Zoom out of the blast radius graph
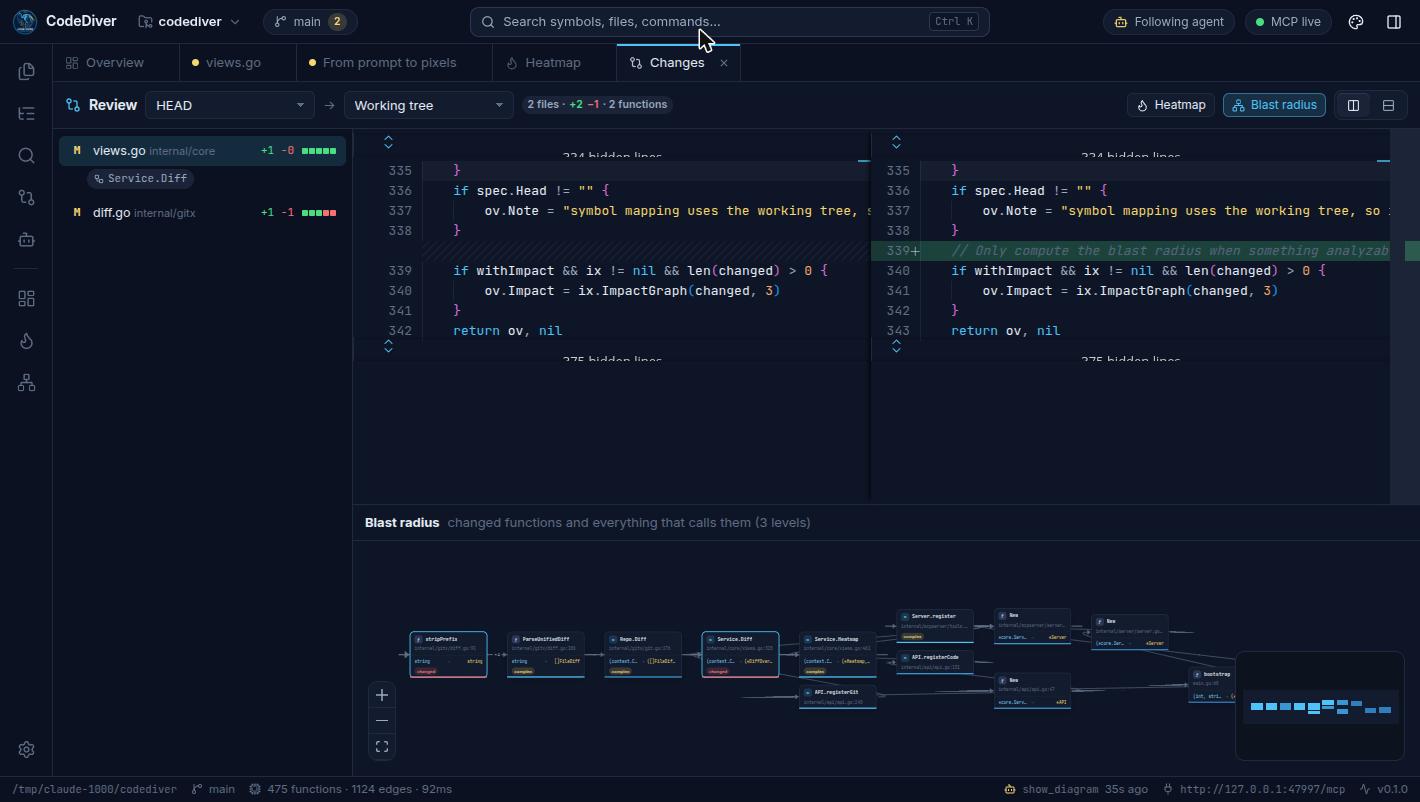Image resolution: width=1420 pixels, height=802 pixels. [382, 721]
